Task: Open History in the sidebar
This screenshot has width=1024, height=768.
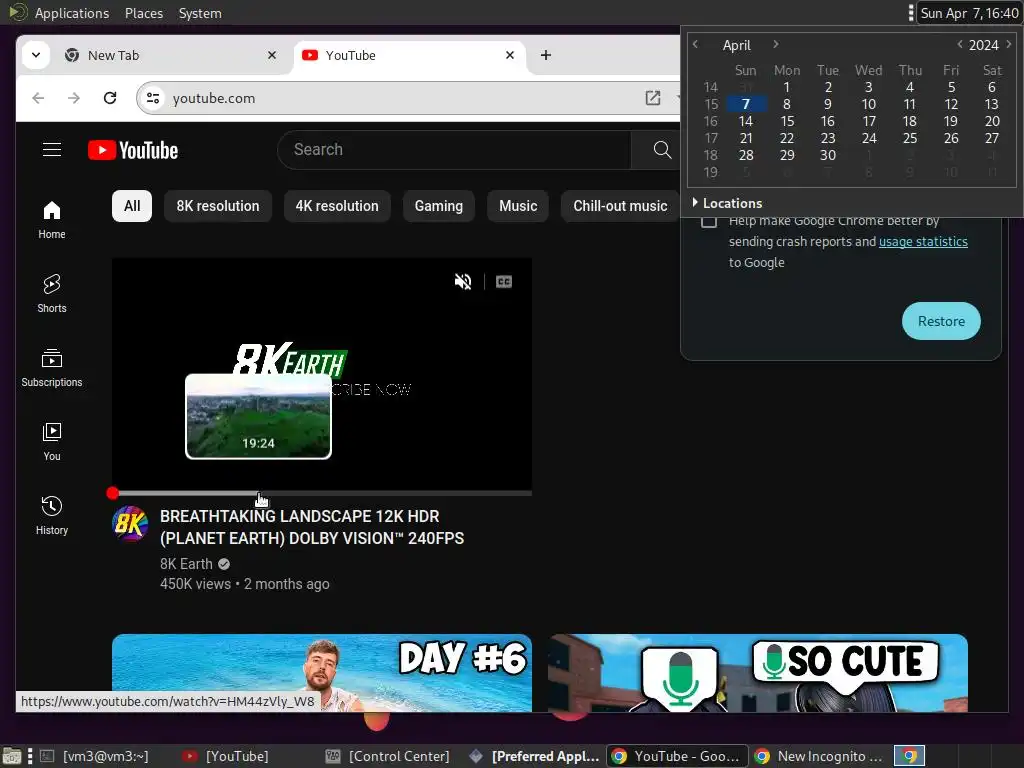Action: (52, 516)
